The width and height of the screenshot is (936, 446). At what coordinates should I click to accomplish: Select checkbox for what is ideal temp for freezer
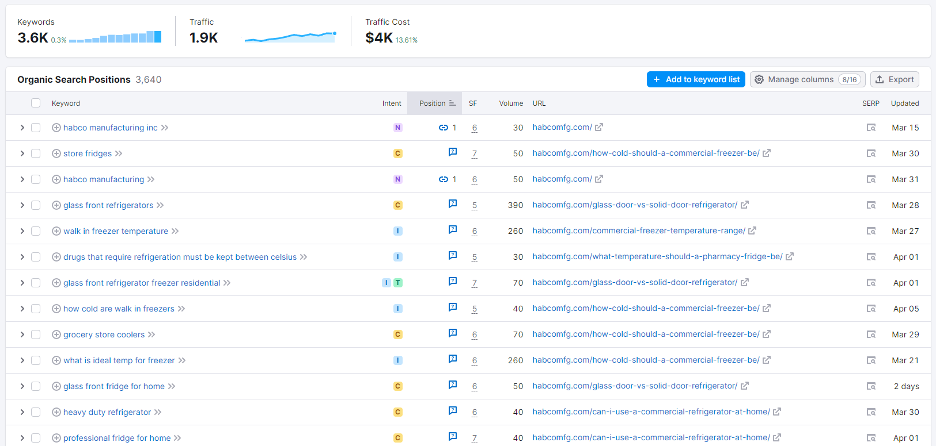[x=36, y=360]
